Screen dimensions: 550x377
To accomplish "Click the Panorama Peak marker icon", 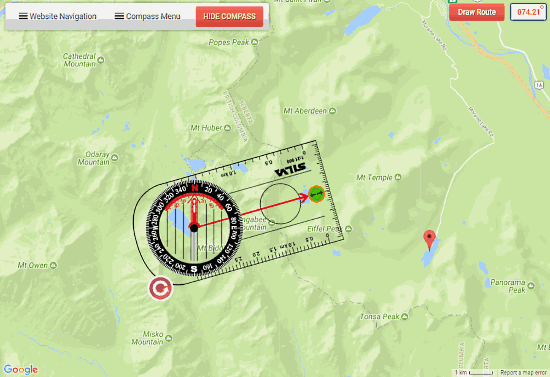I will pyautogui.click(x=531, y=286).
